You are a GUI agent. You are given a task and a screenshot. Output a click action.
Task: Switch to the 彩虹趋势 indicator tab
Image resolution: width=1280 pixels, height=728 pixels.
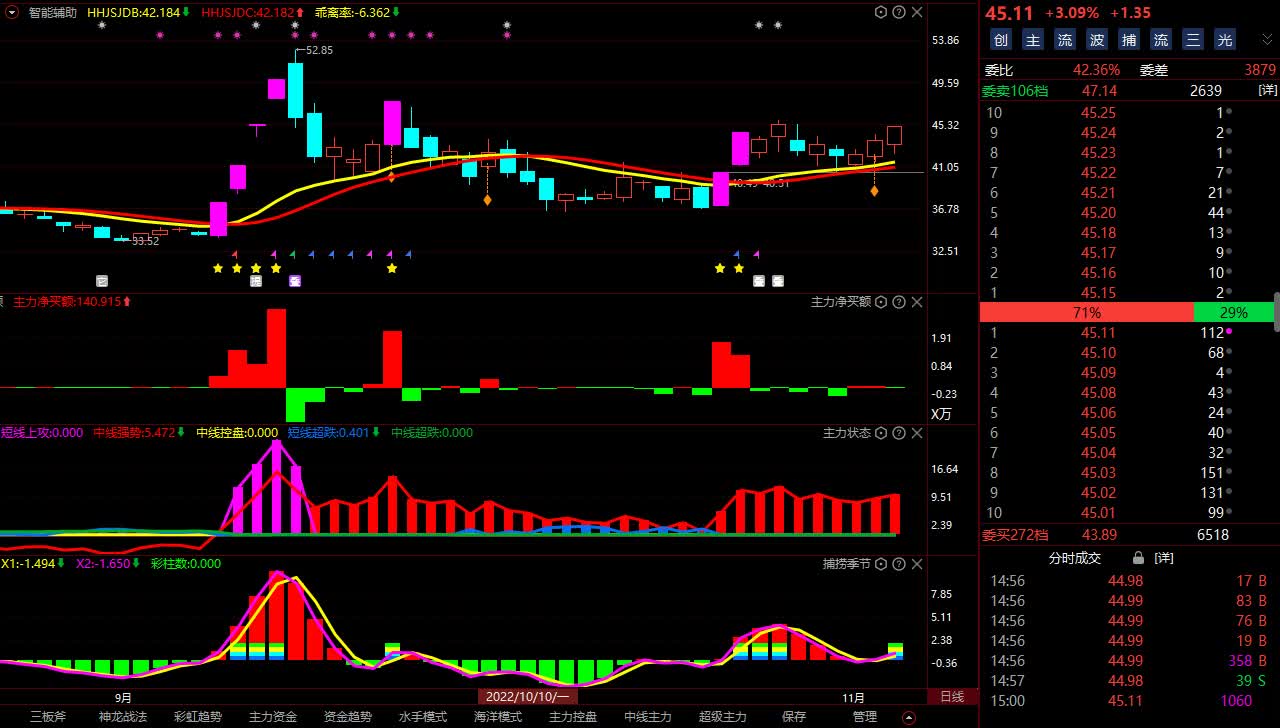click(x=198, y=717)
